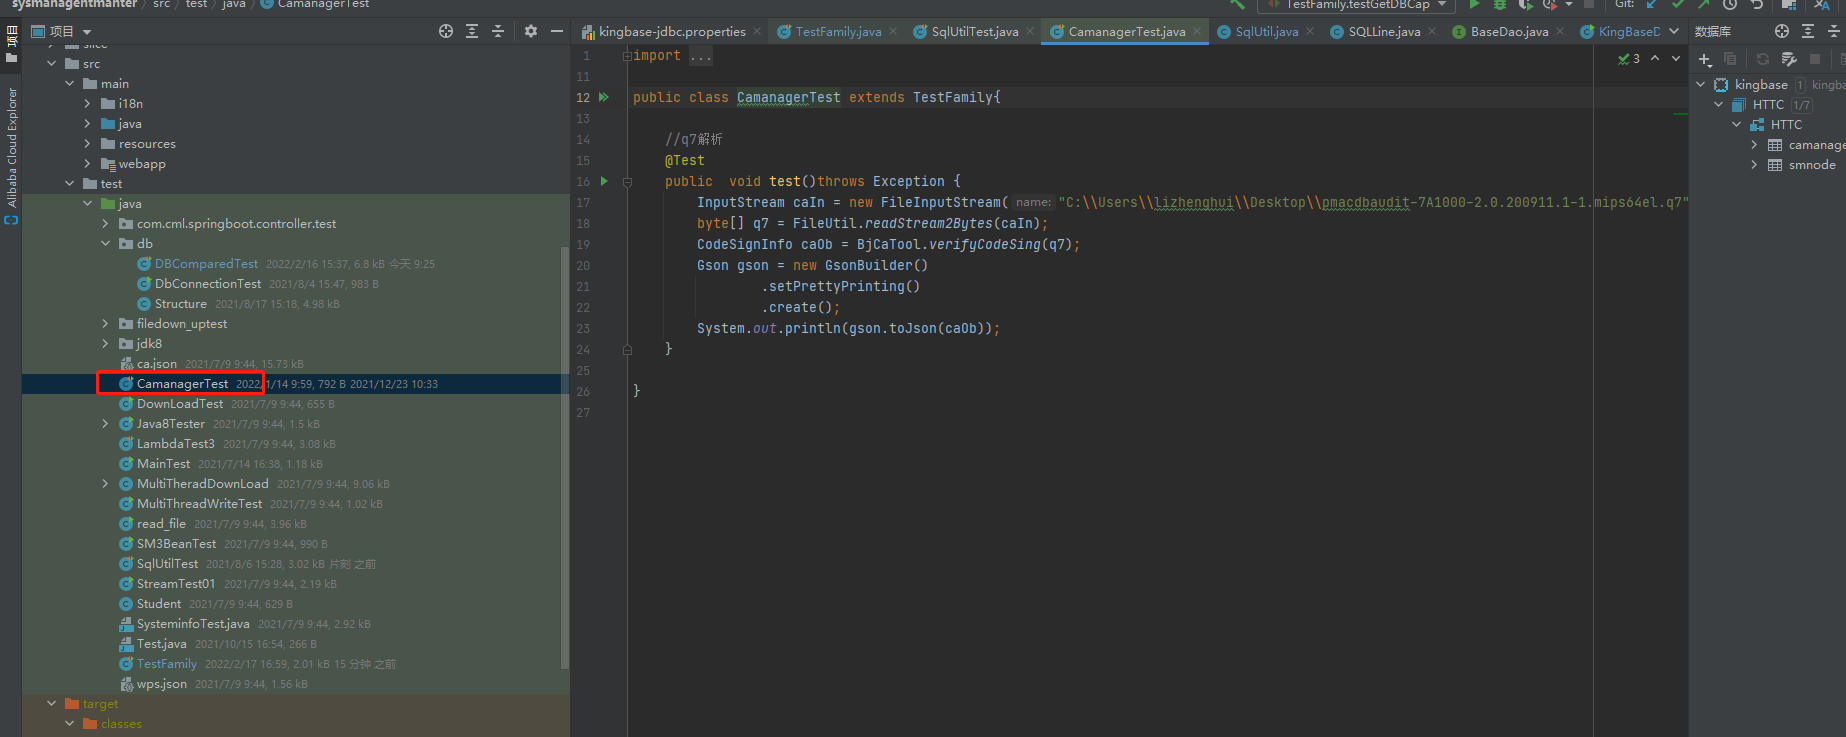Go to the previous highlighted problem arrow
This screenshot has width=1846, height=737.
1655,58
